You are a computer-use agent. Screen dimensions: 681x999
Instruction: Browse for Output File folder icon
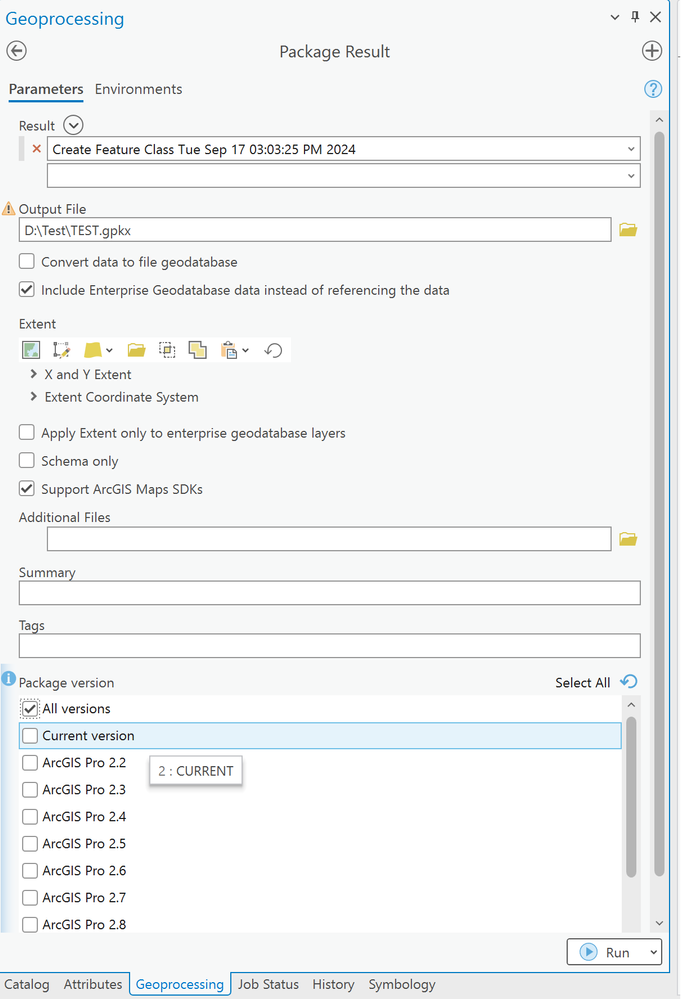[628, 230]
